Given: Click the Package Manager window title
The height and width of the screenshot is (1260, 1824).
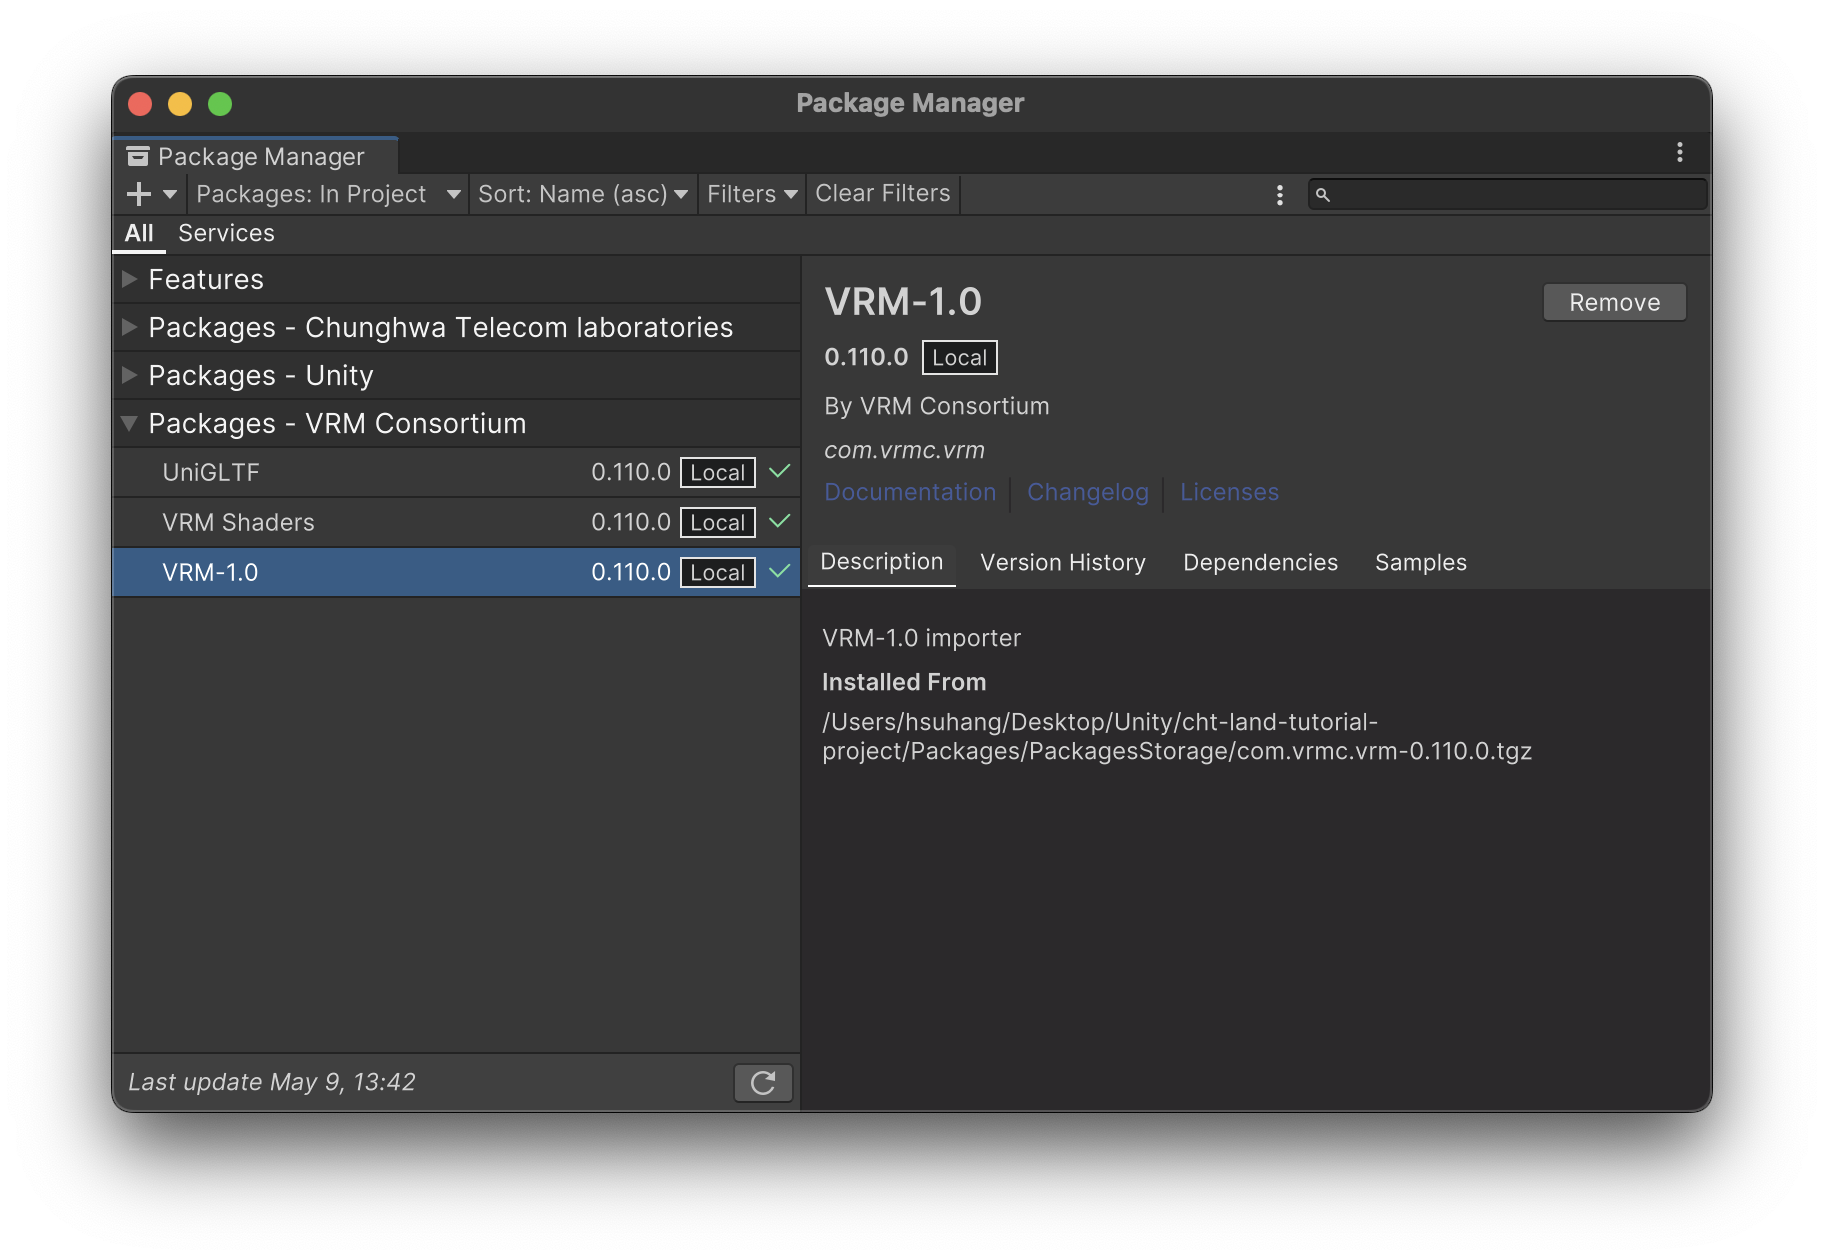Looking at the screenshot, I should 910,103.
